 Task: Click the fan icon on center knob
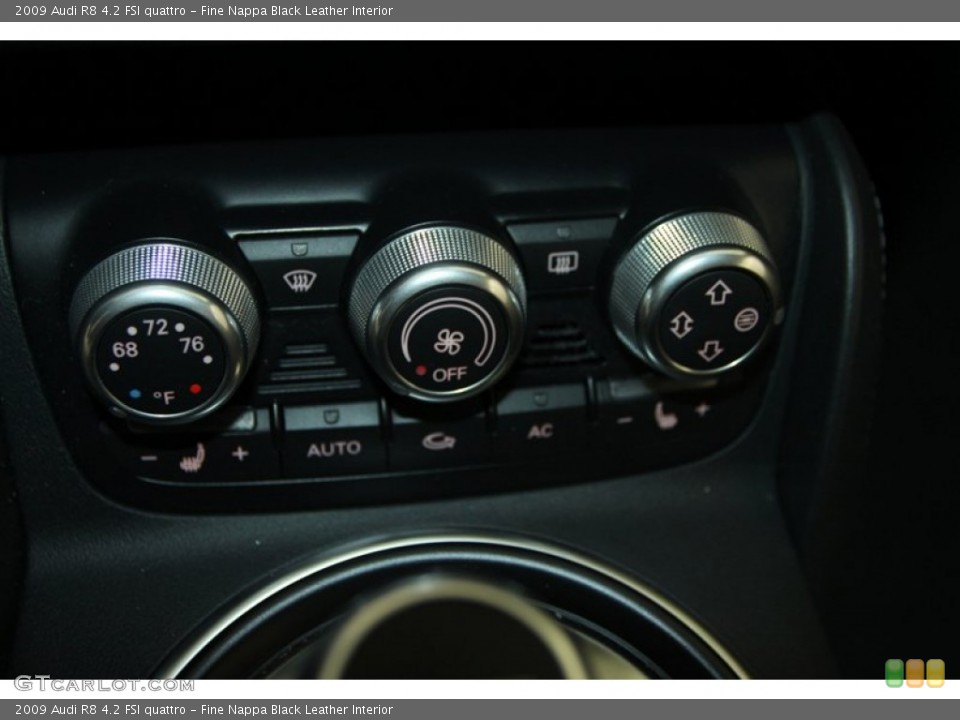(x=449, y=342)
